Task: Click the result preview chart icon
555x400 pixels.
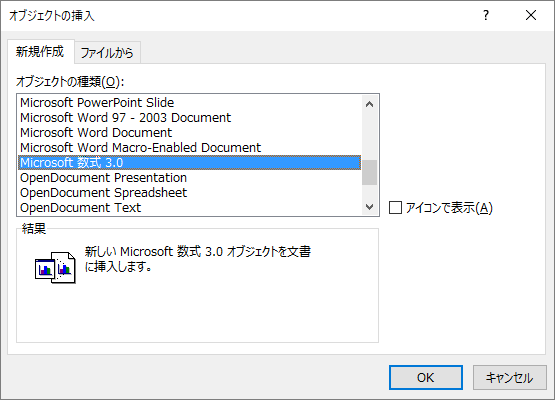Action: (x=55, y=268)
